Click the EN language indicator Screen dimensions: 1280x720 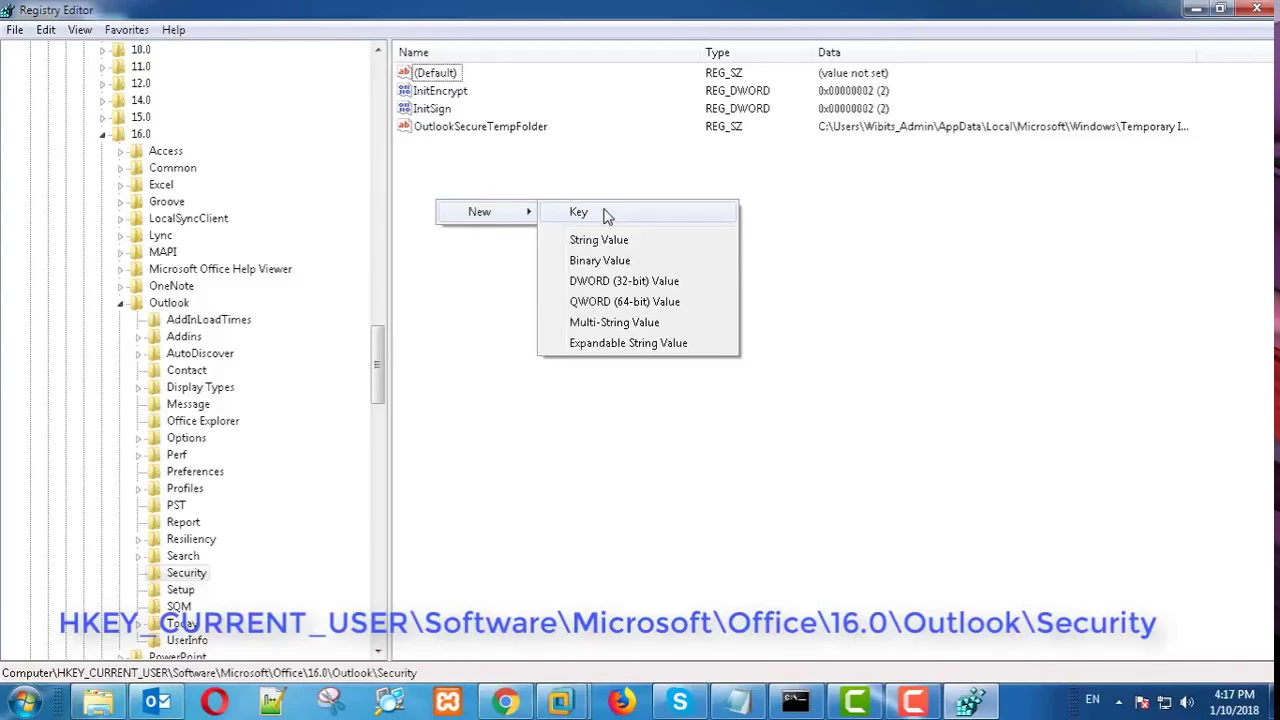click(1092, 700)
